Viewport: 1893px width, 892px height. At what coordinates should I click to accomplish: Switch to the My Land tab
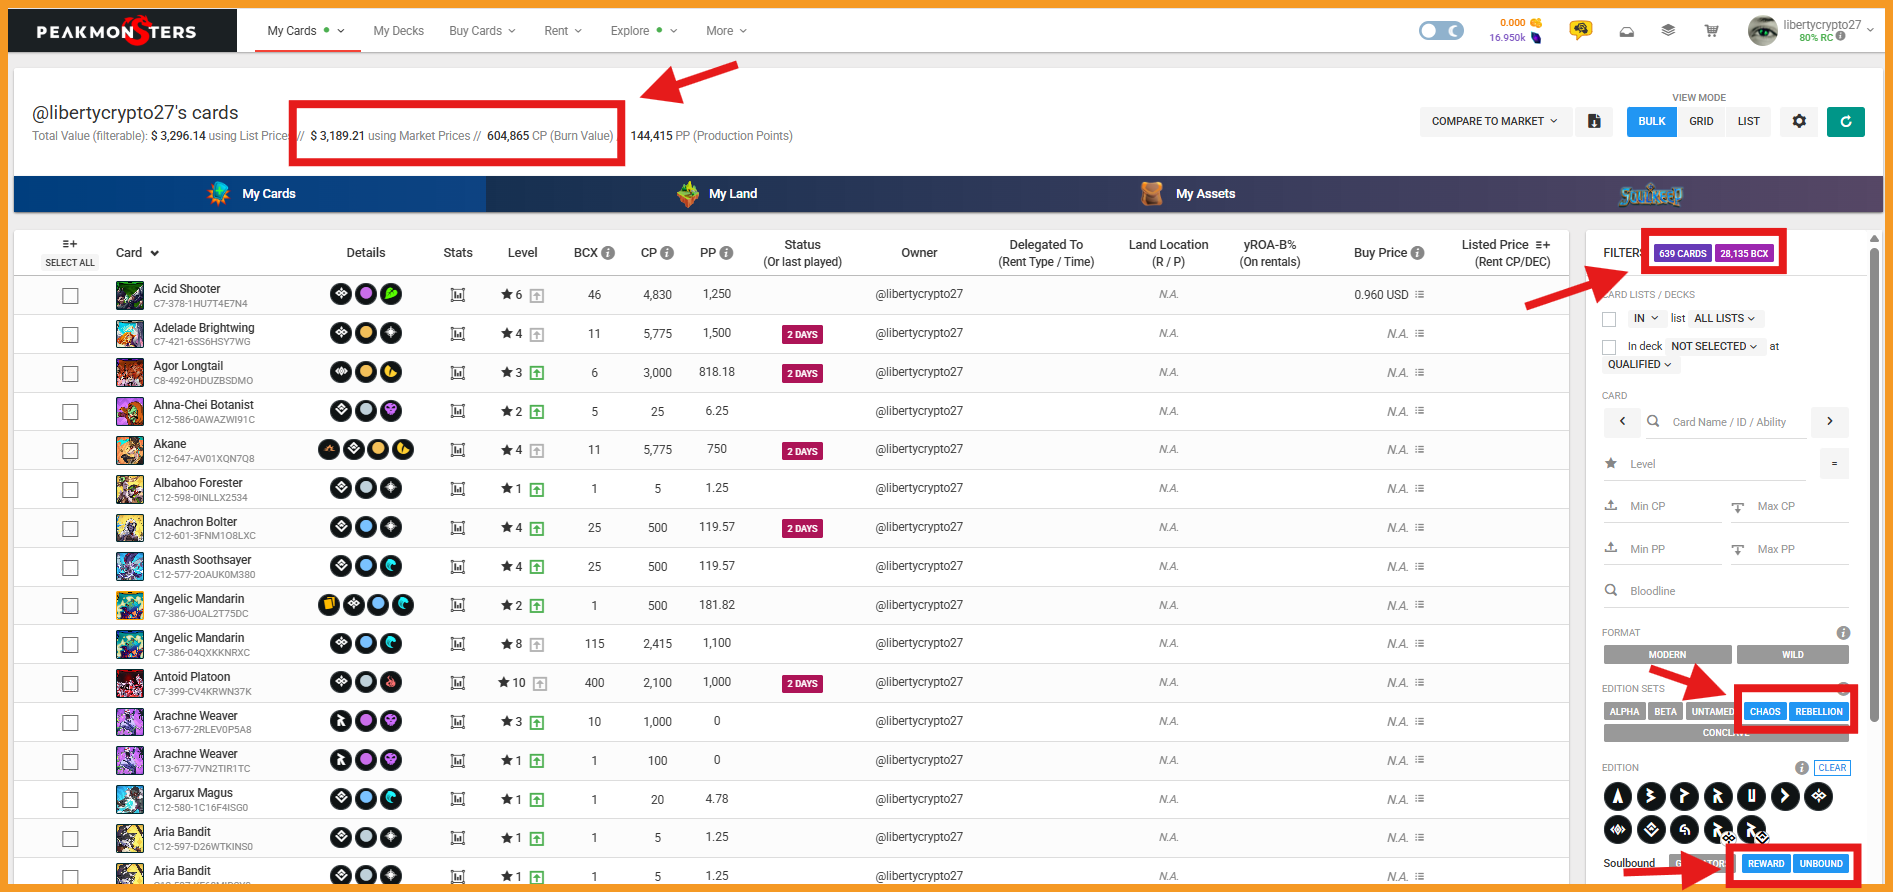point(719,194)
